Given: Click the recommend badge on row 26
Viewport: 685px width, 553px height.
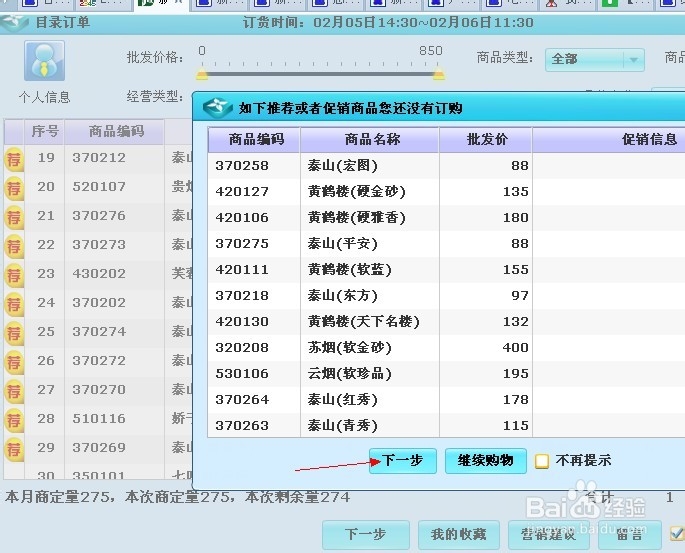Looking at the screenshot, I should click(14, 363).
